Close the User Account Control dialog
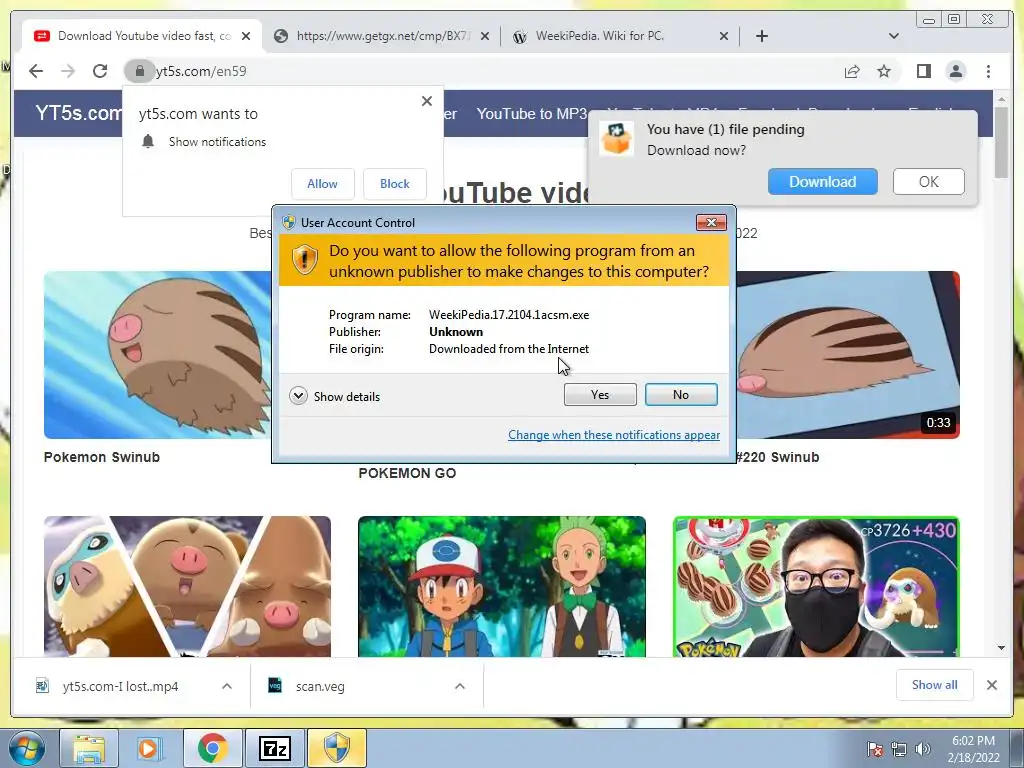The image size is (1024, 768). (711, 223)
